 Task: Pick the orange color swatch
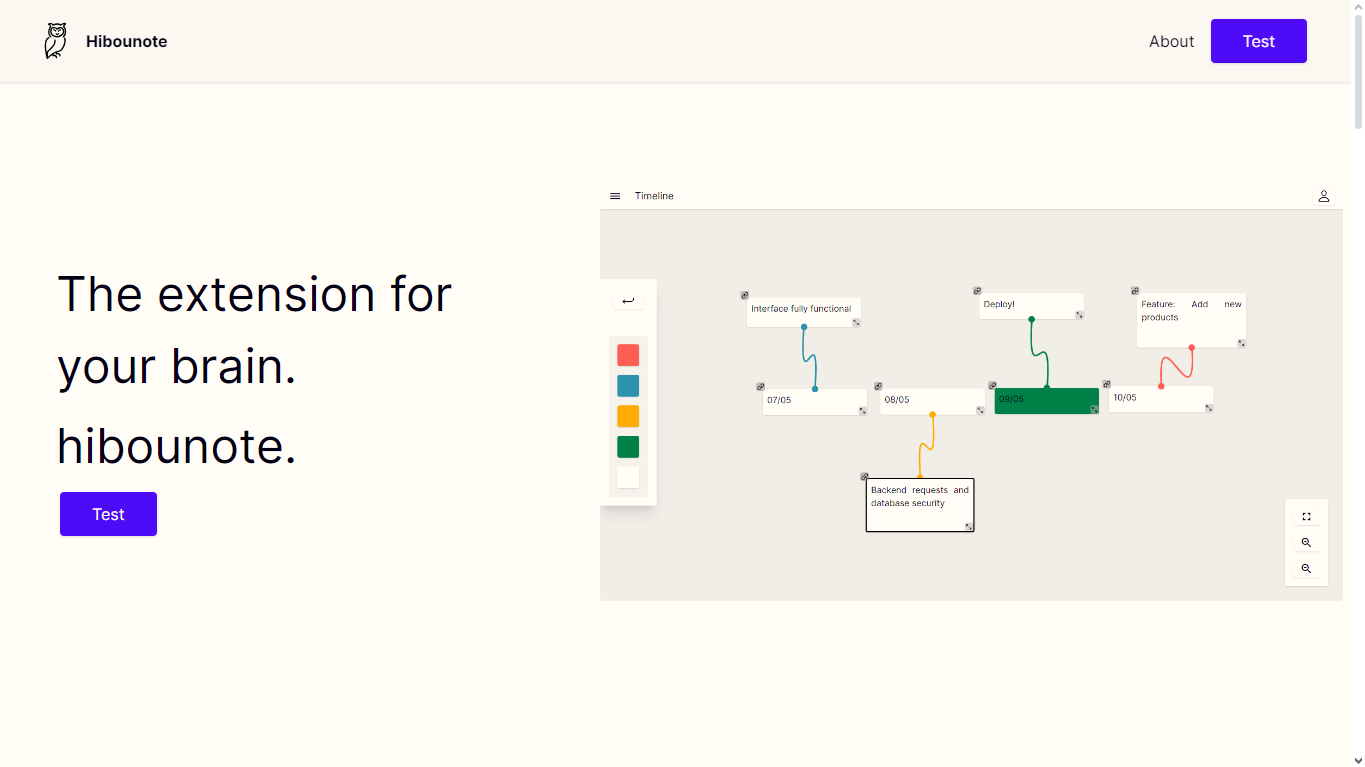coord(628,416)
